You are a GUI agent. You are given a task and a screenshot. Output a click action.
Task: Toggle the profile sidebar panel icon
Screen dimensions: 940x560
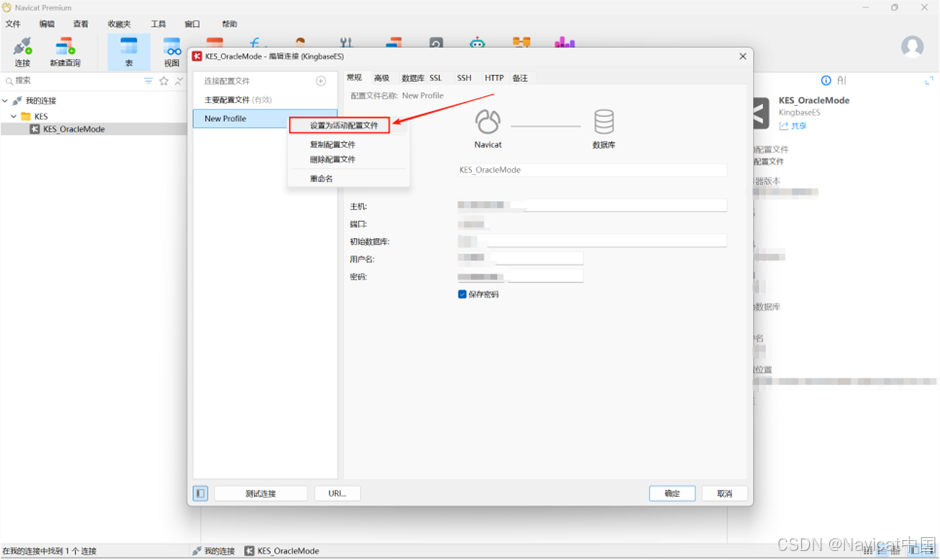point(200,493)
